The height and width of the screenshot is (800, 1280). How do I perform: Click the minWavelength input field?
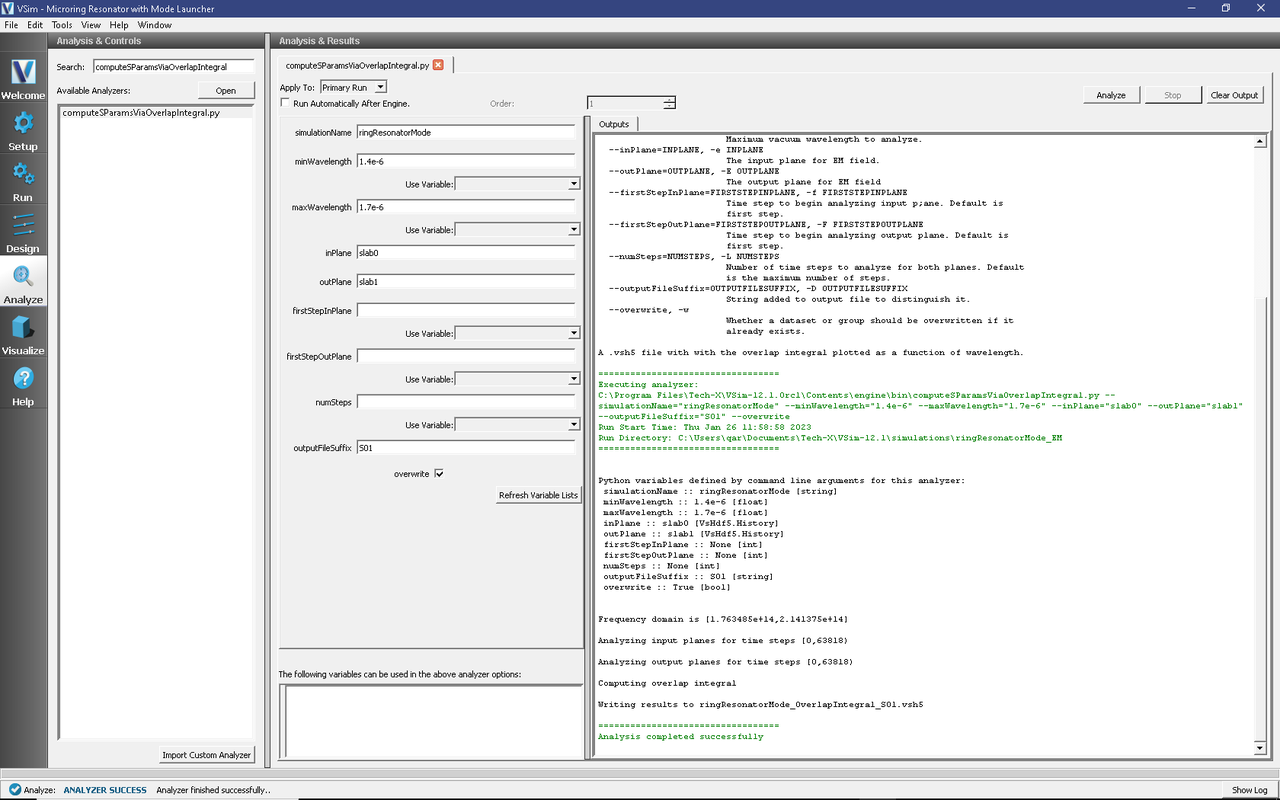tap(466, 161)
